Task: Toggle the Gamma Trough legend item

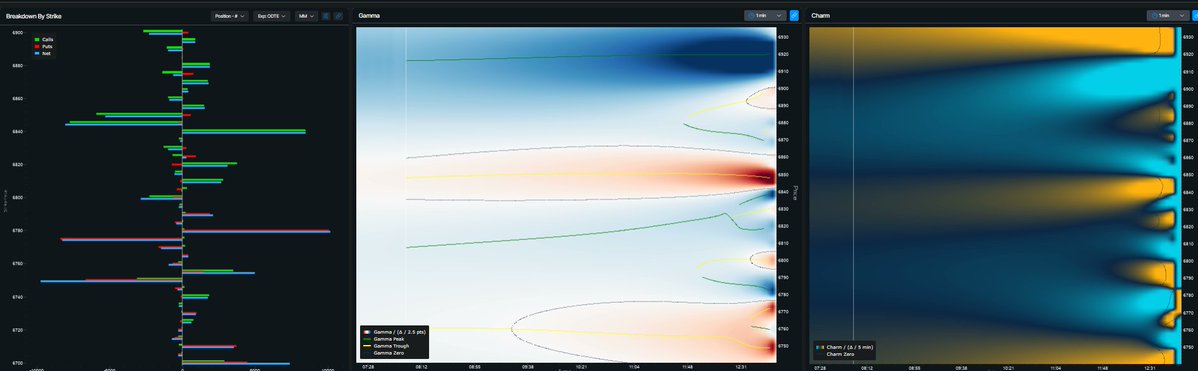Action: click(385, 347)
